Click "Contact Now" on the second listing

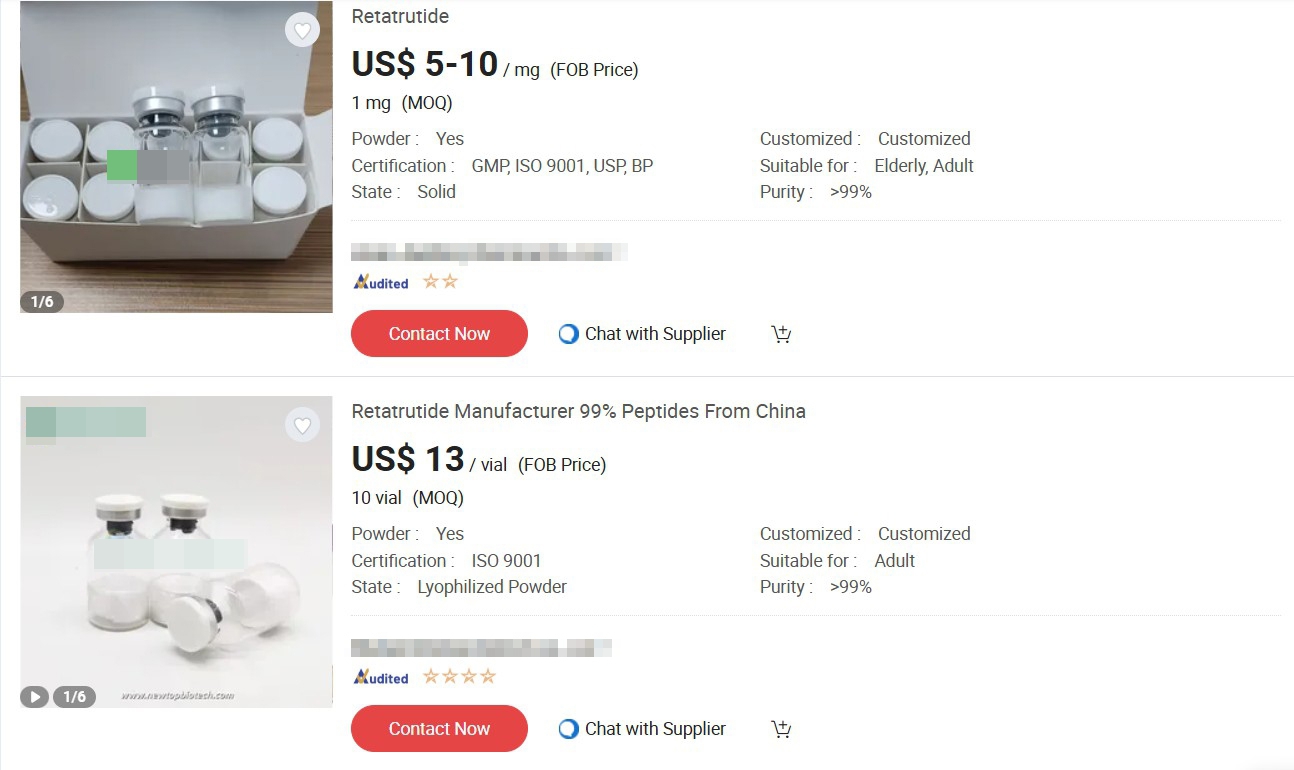coord(439,729)
